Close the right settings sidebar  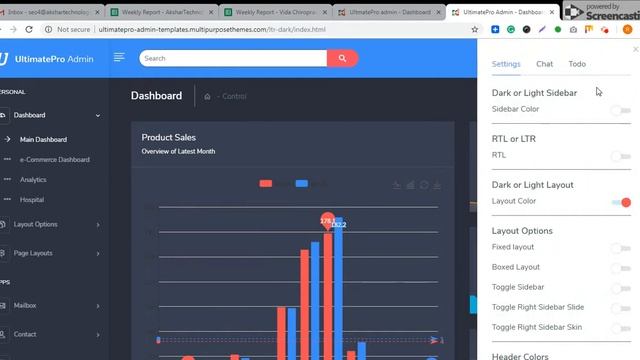(636, 49)
